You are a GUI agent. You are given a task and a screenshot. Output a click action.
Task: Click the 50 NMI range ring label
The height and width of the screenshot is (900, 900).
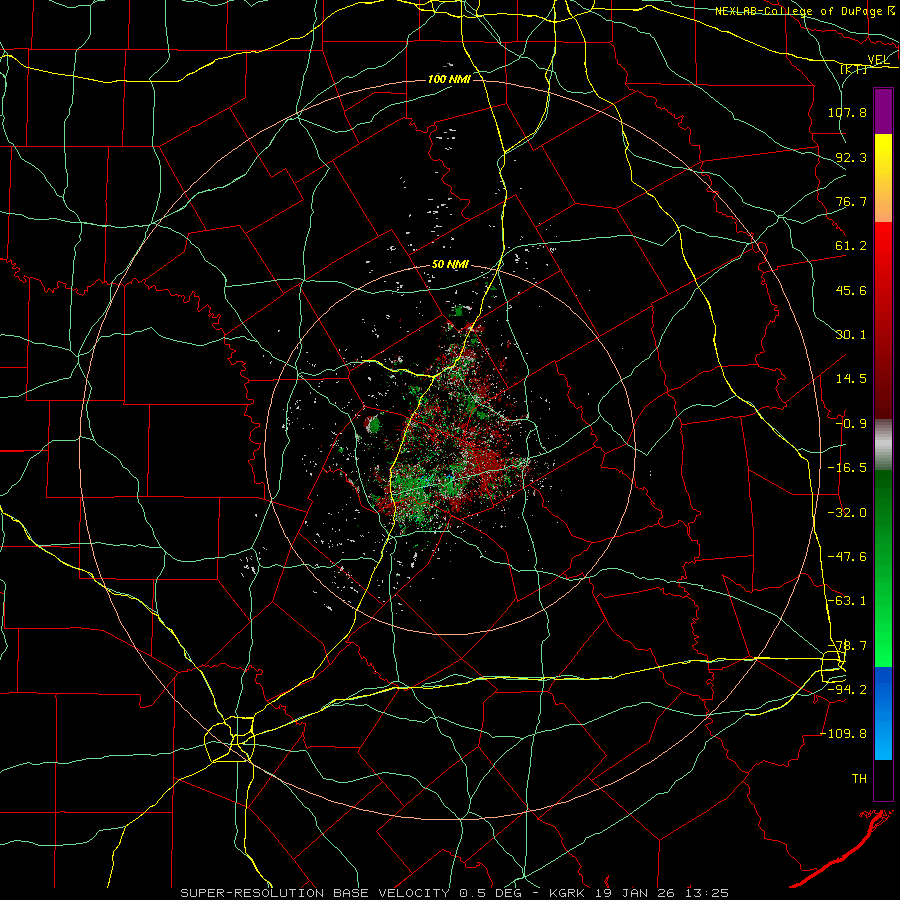coord(450,265)
